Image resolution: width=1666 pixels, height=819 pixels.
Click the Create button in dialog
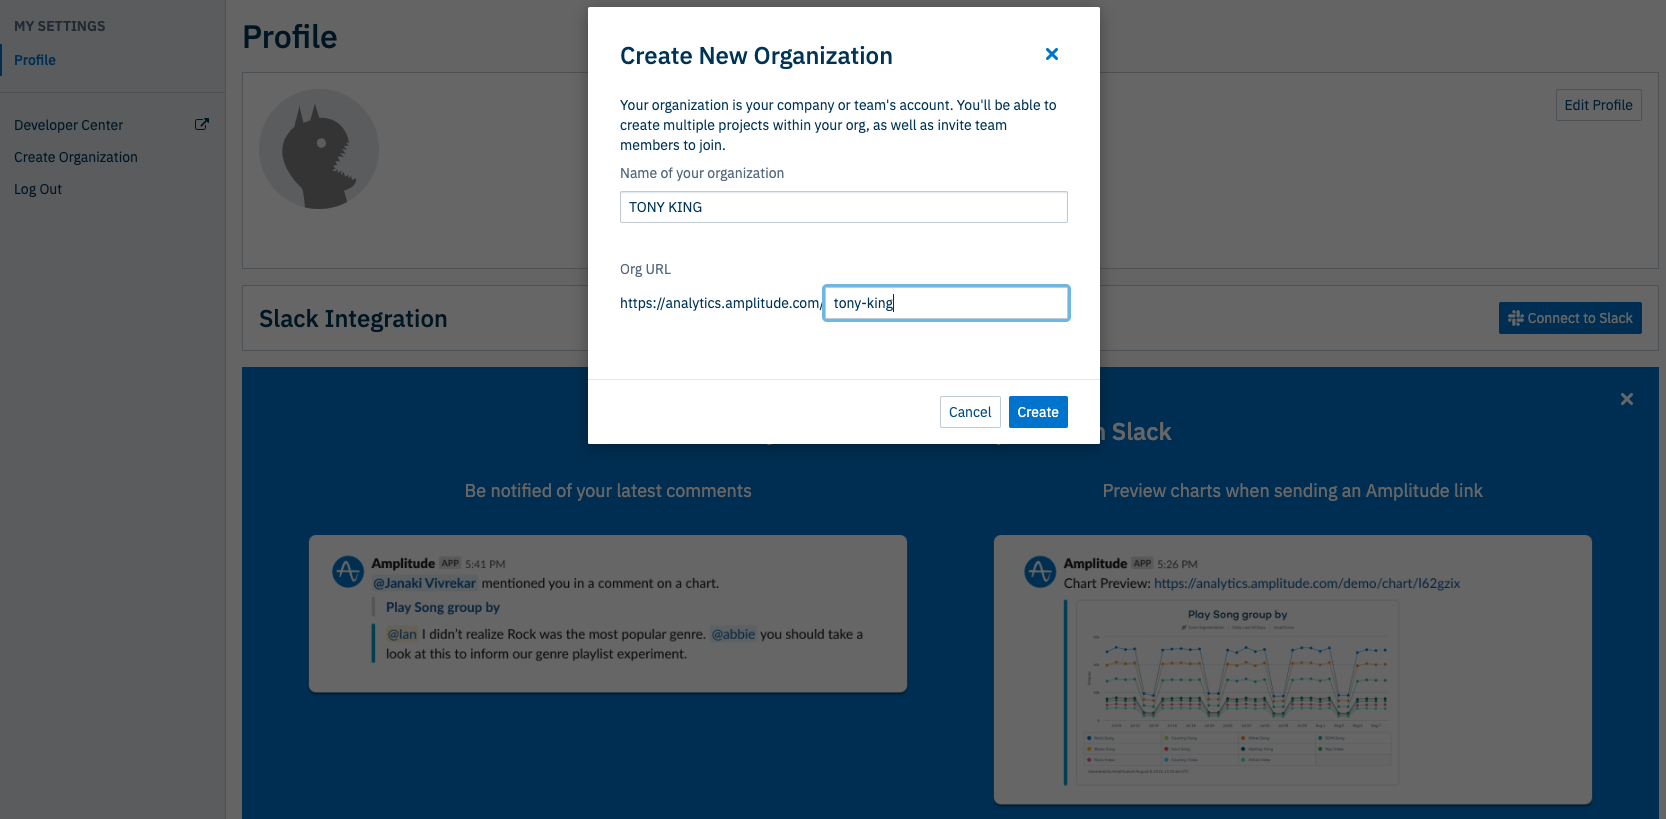(1038, 412)
